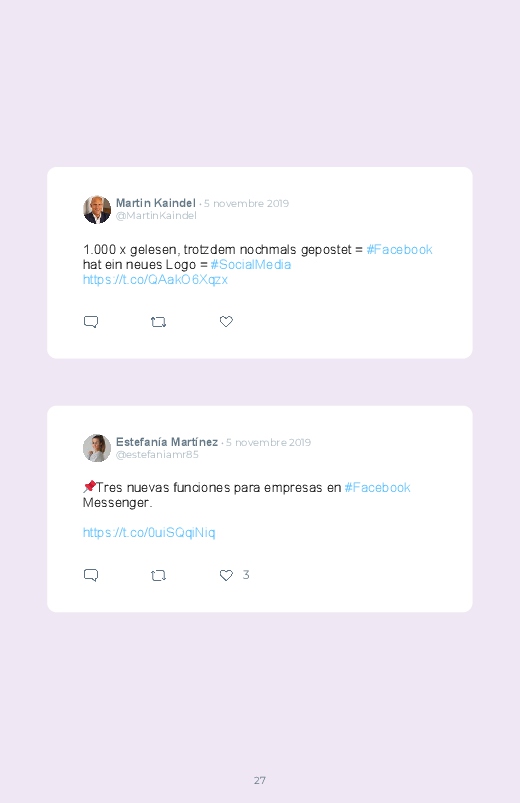The height and width of the screenshot is (803, 520).
Task: Click #Facebook hashtag in Martin's tweet
Action: click(400, 249)
